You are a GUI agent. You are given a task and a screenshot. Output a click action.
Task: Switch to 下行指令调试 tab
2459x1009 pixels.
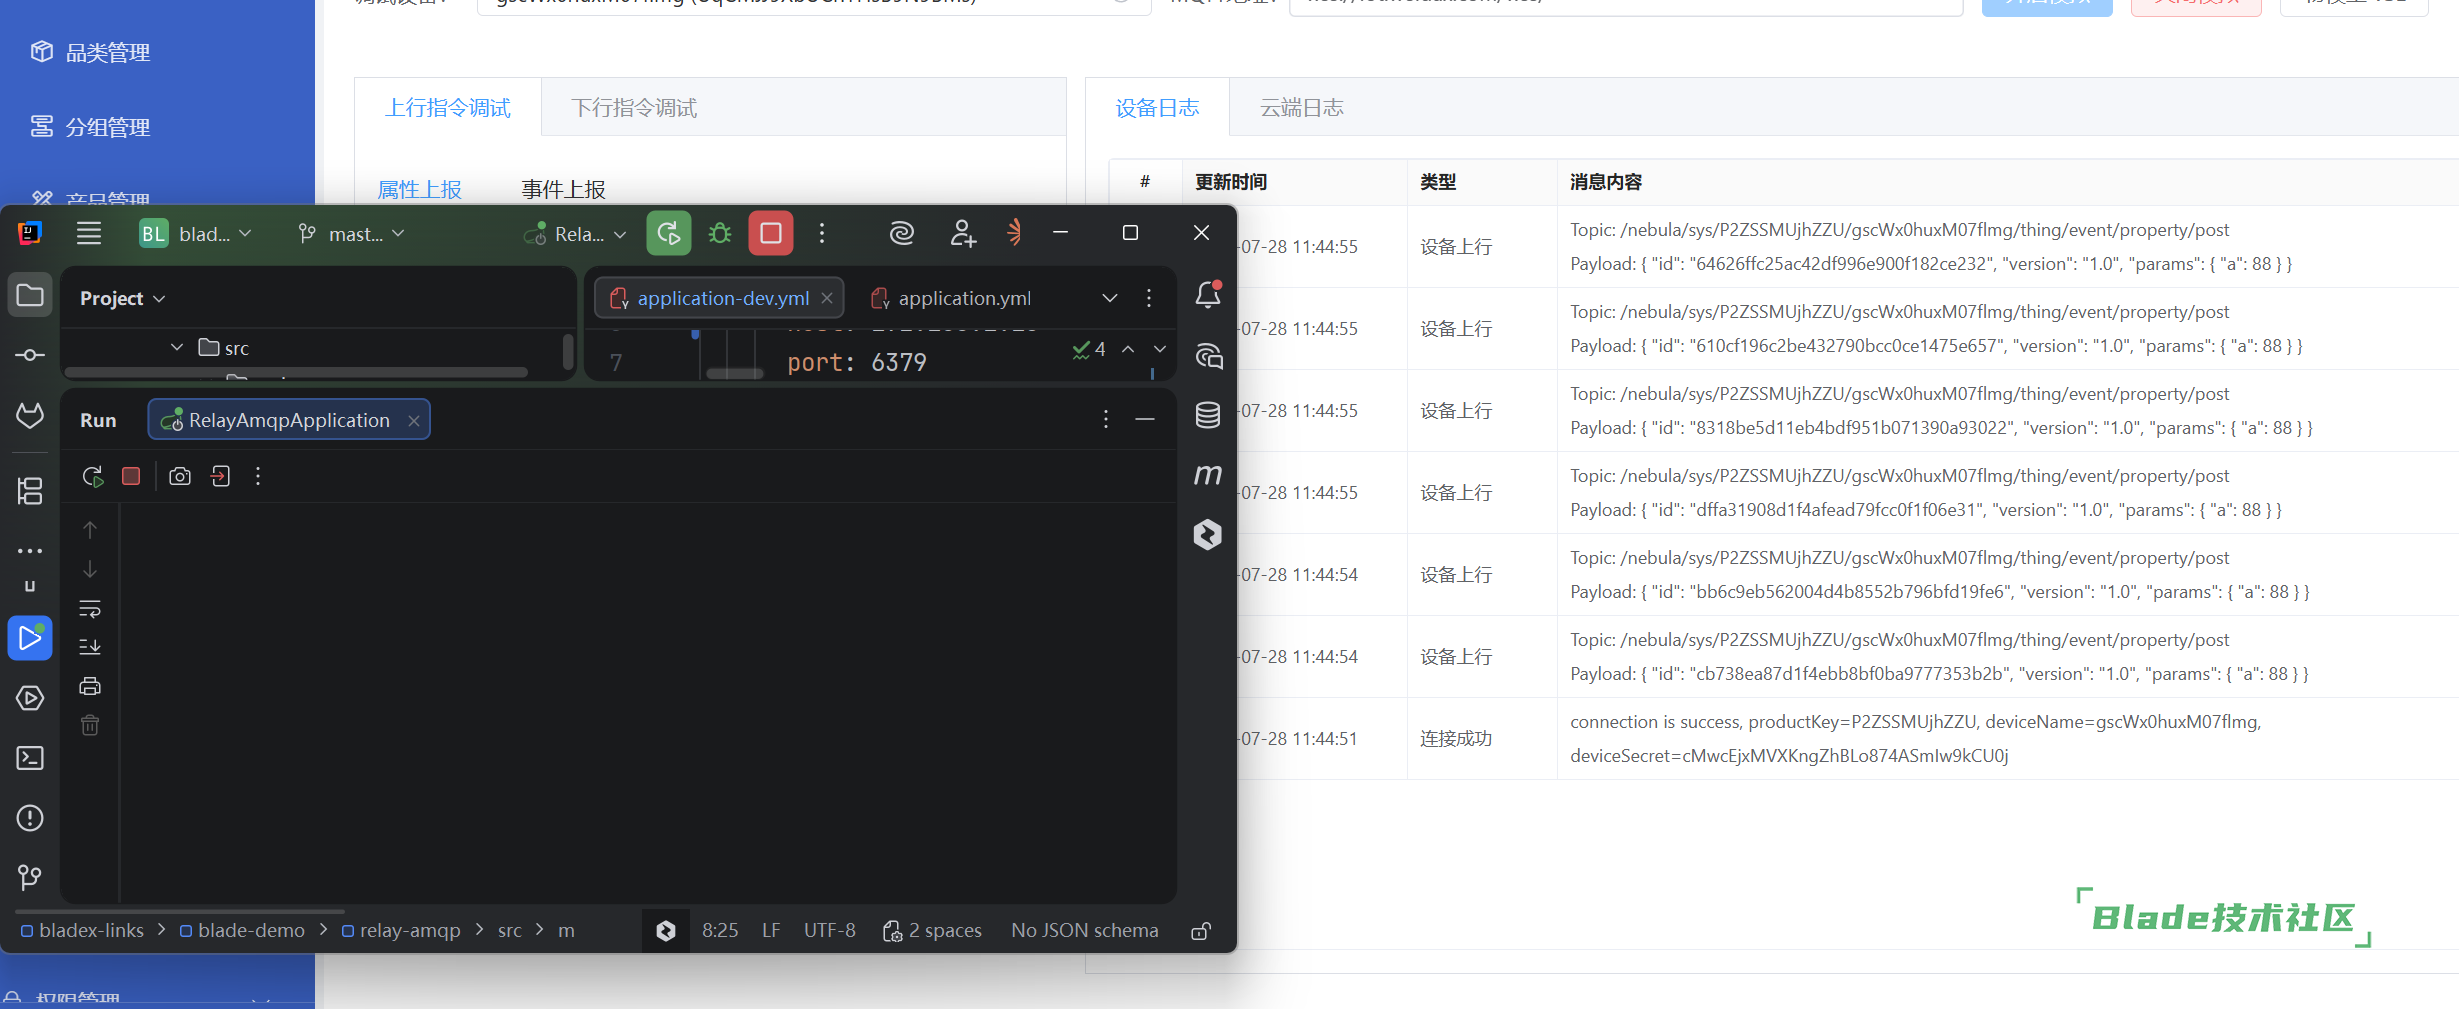[634, 108]
